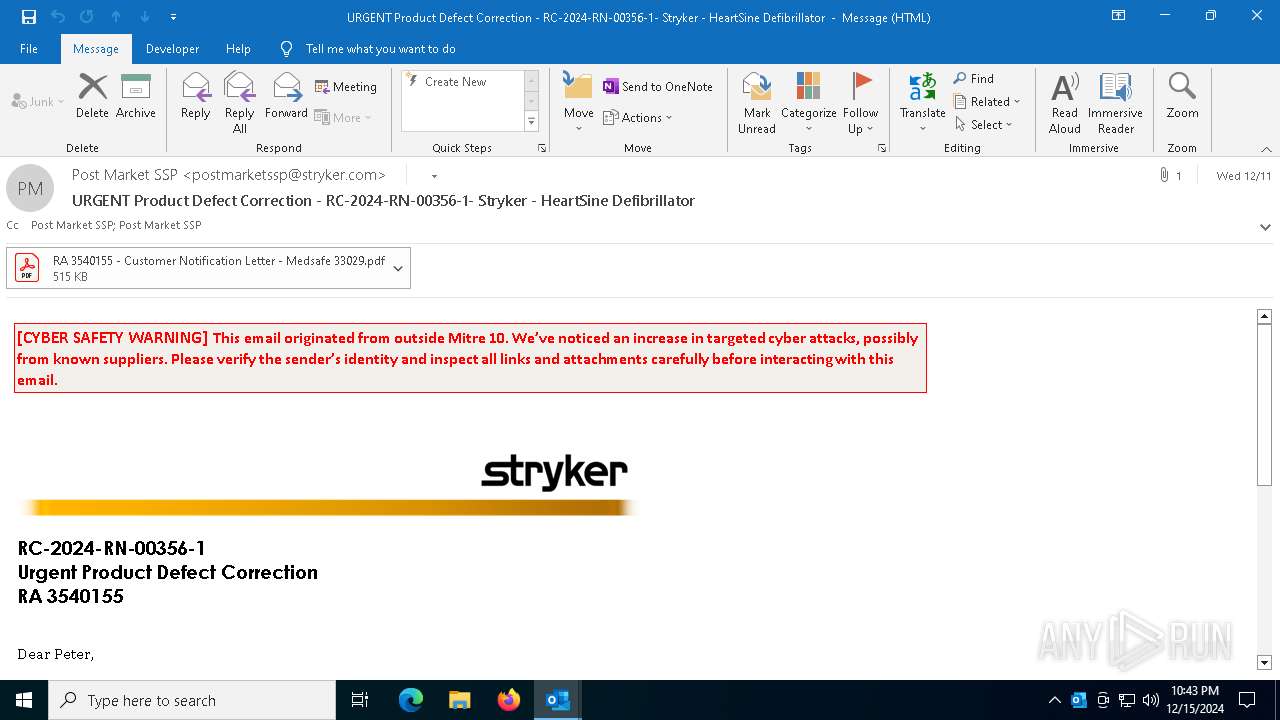Open the Move folder dropdown
Viewport: 1280px width, 720px height.
tap(578, 102)
